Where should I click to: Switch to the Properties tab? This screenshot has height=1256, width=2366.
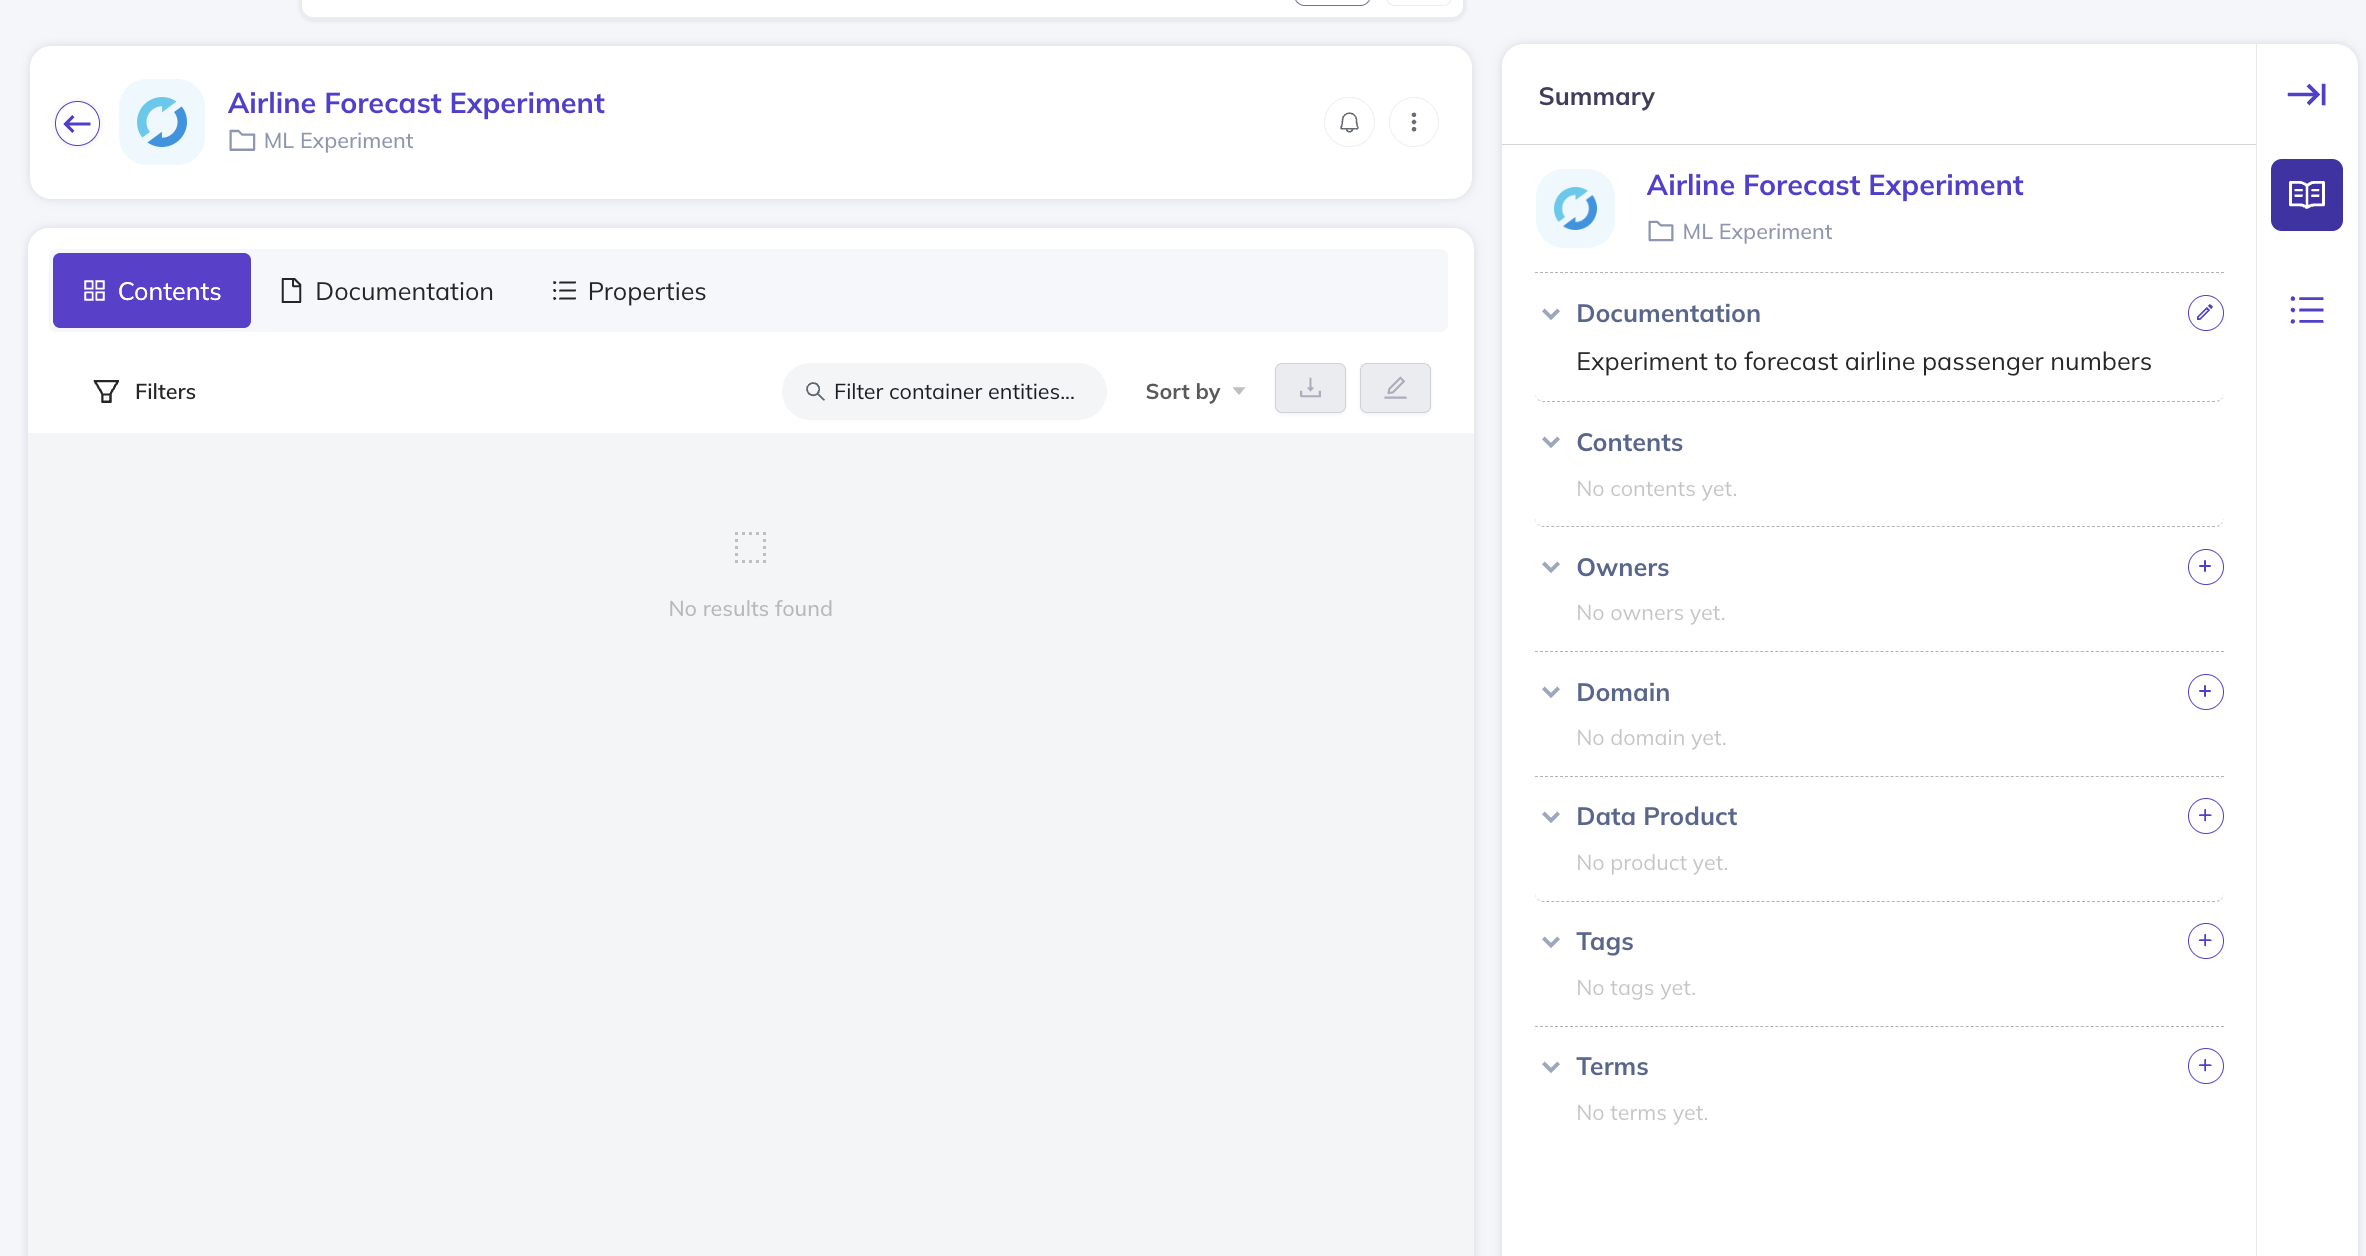click(x=629, y=291)
